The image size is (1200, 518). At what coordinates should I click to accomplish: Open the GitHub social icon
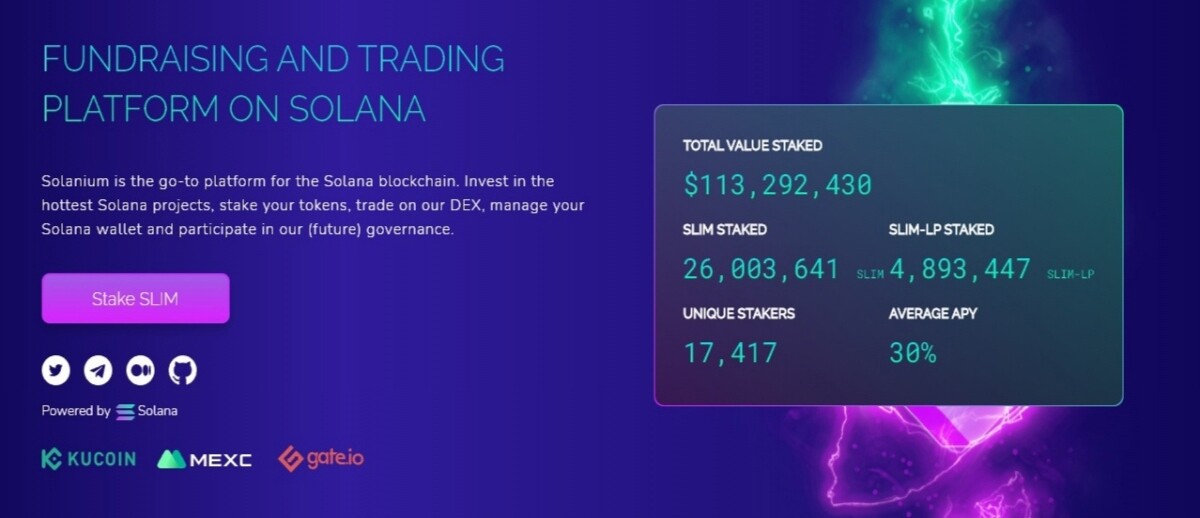183,371
